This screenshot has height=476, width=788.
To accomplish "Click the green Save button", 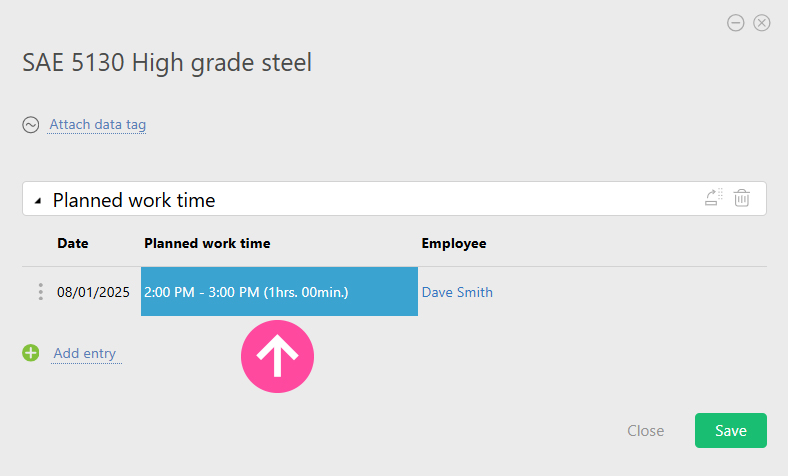I will [731, 430].
